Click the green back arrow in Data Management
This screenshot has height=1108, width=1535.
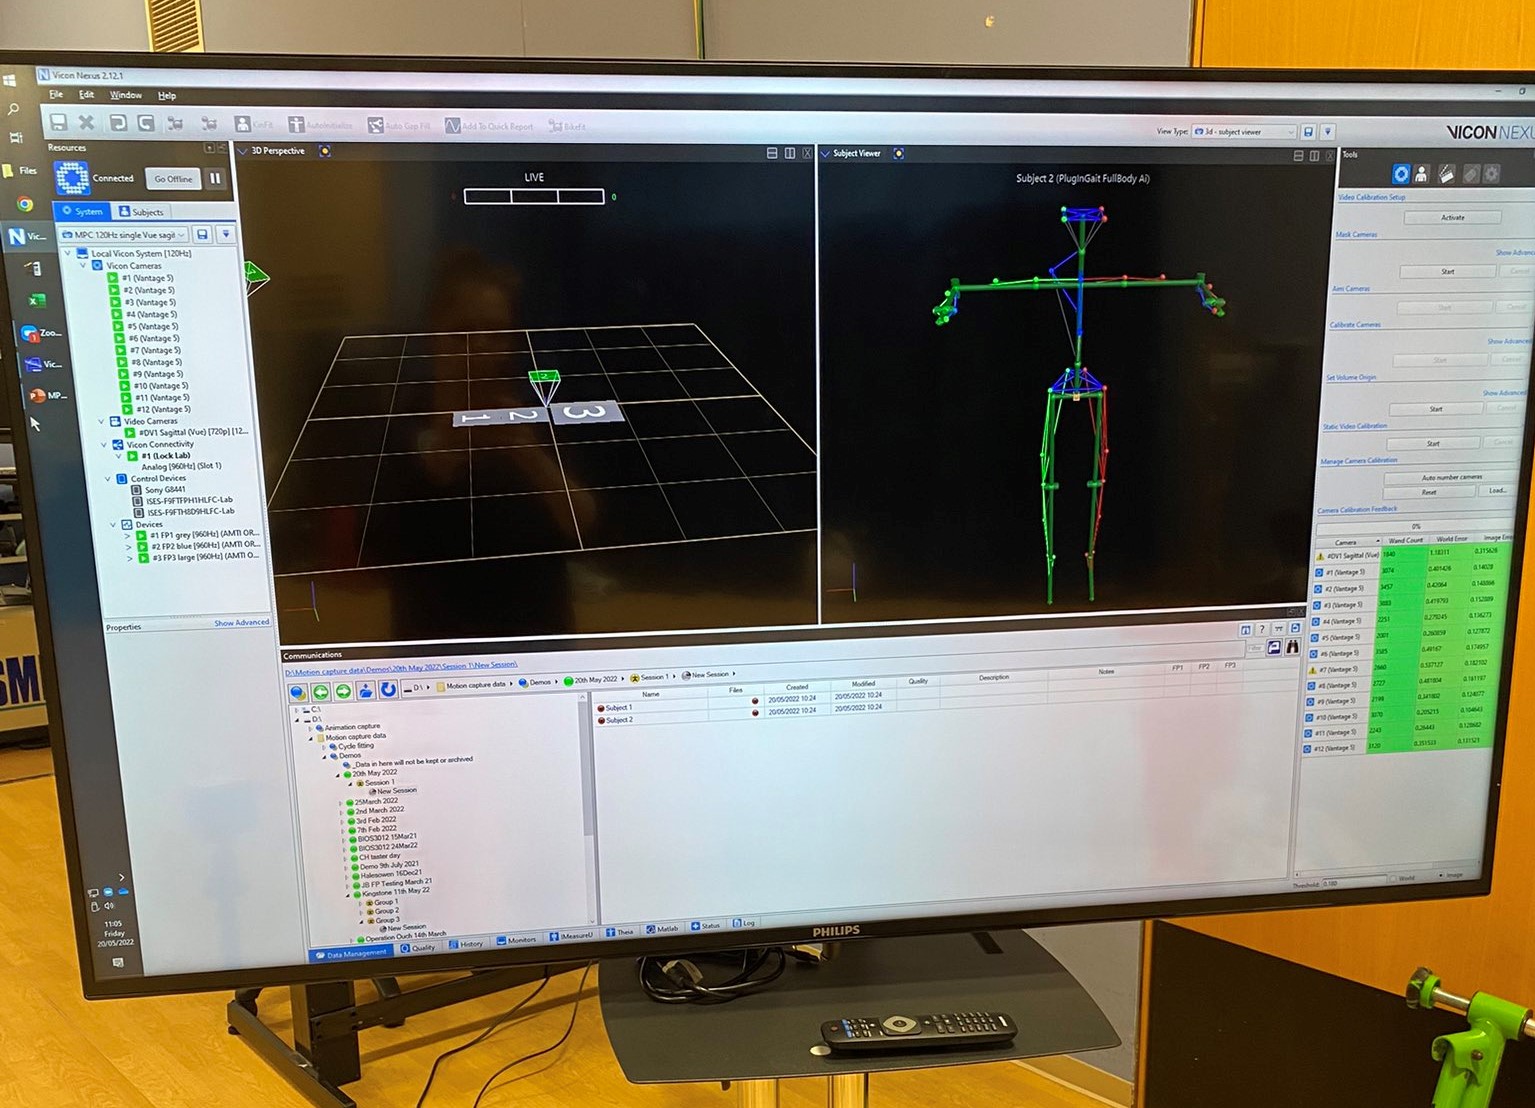[x=321, y=691]
